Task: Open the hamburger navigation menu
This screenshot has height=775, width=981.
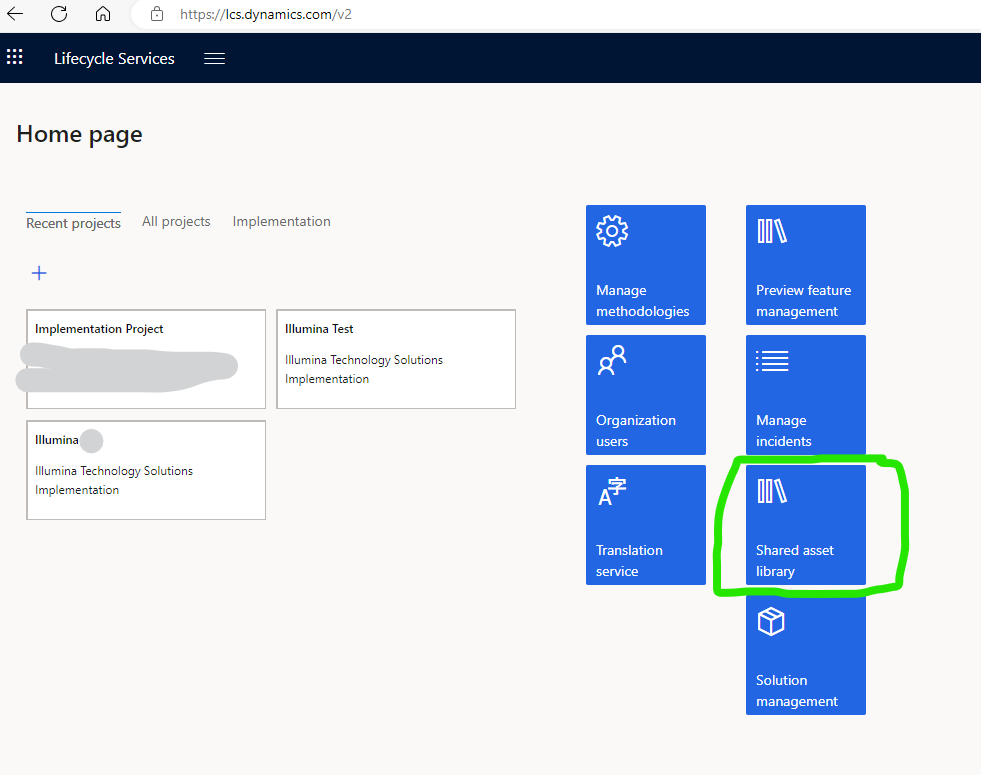Action: (213, 57)
